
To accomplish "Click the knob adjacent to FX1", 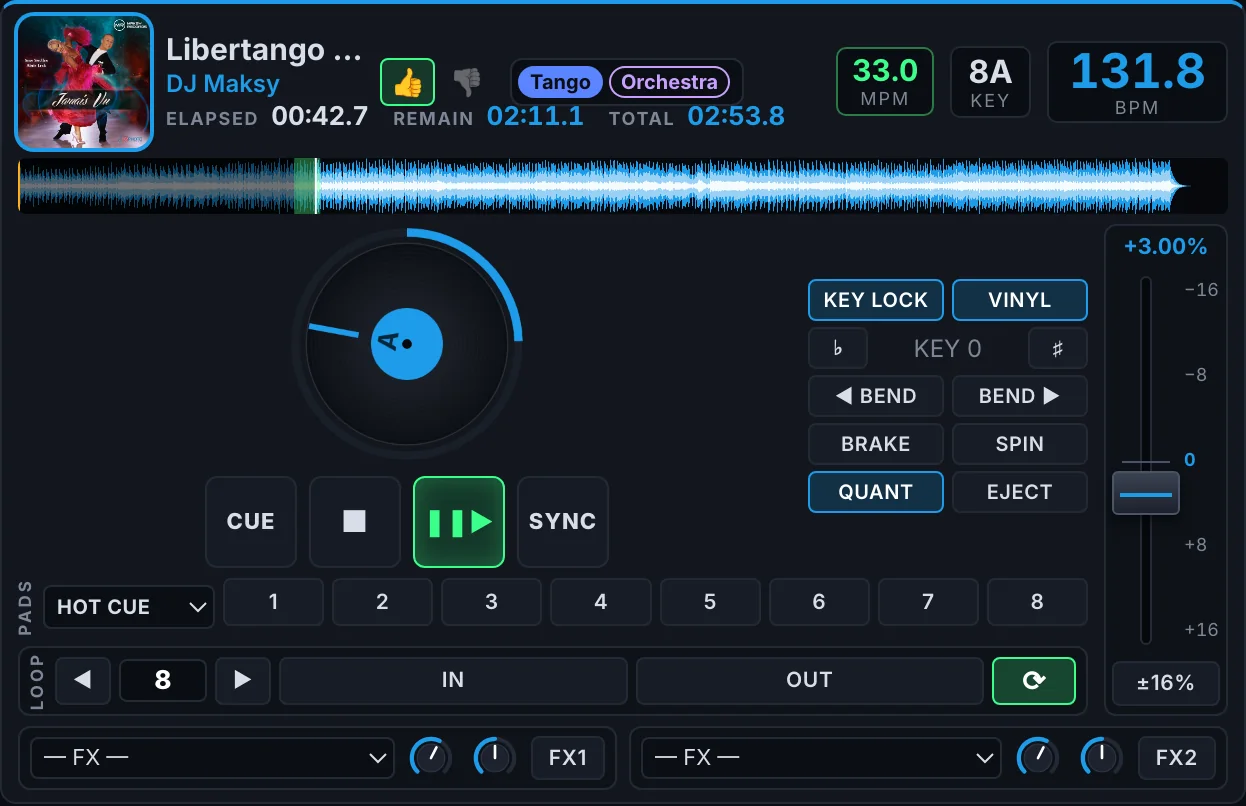I will tap(494, 757).
